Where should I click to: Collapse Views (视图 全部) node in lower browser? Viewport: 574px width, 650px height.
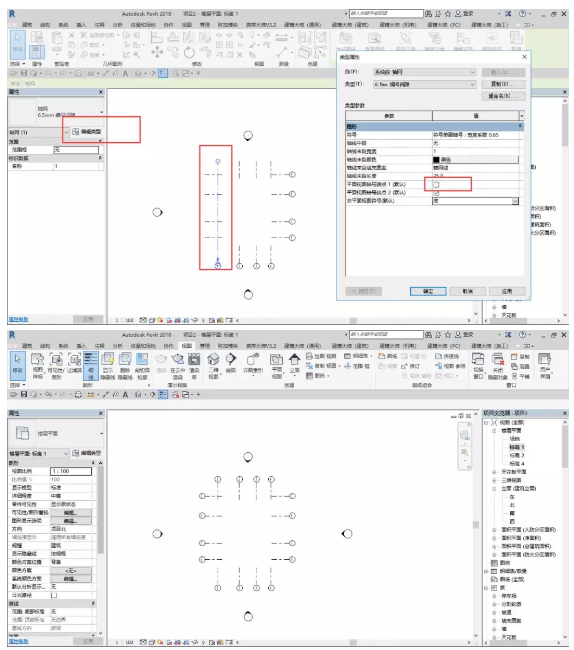pyautogui.click(x=487, y=422)
